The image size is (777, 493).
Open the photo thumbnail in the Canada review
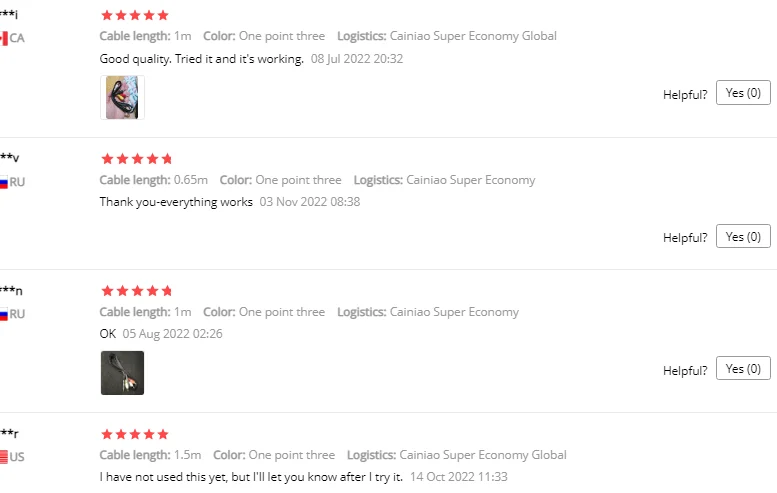pos(122,98)
